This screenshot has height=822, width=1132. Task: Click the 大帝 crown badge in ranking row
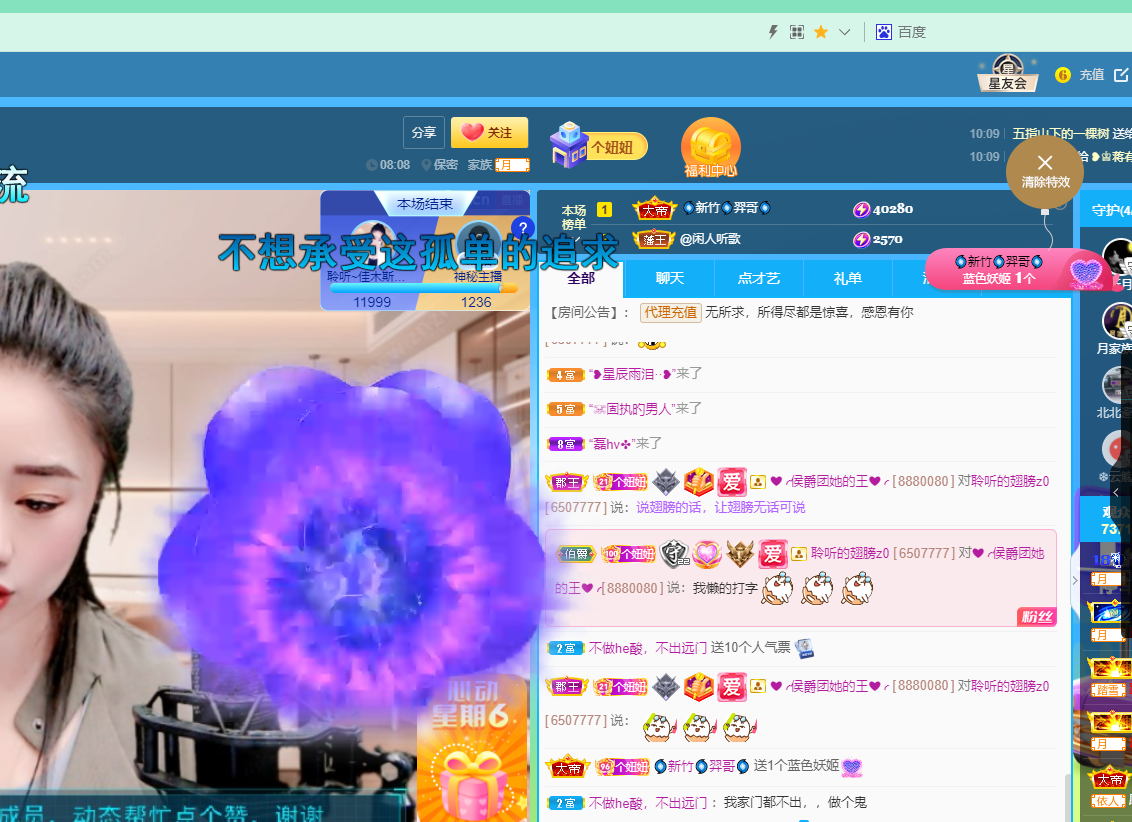(x=655, y=209)
